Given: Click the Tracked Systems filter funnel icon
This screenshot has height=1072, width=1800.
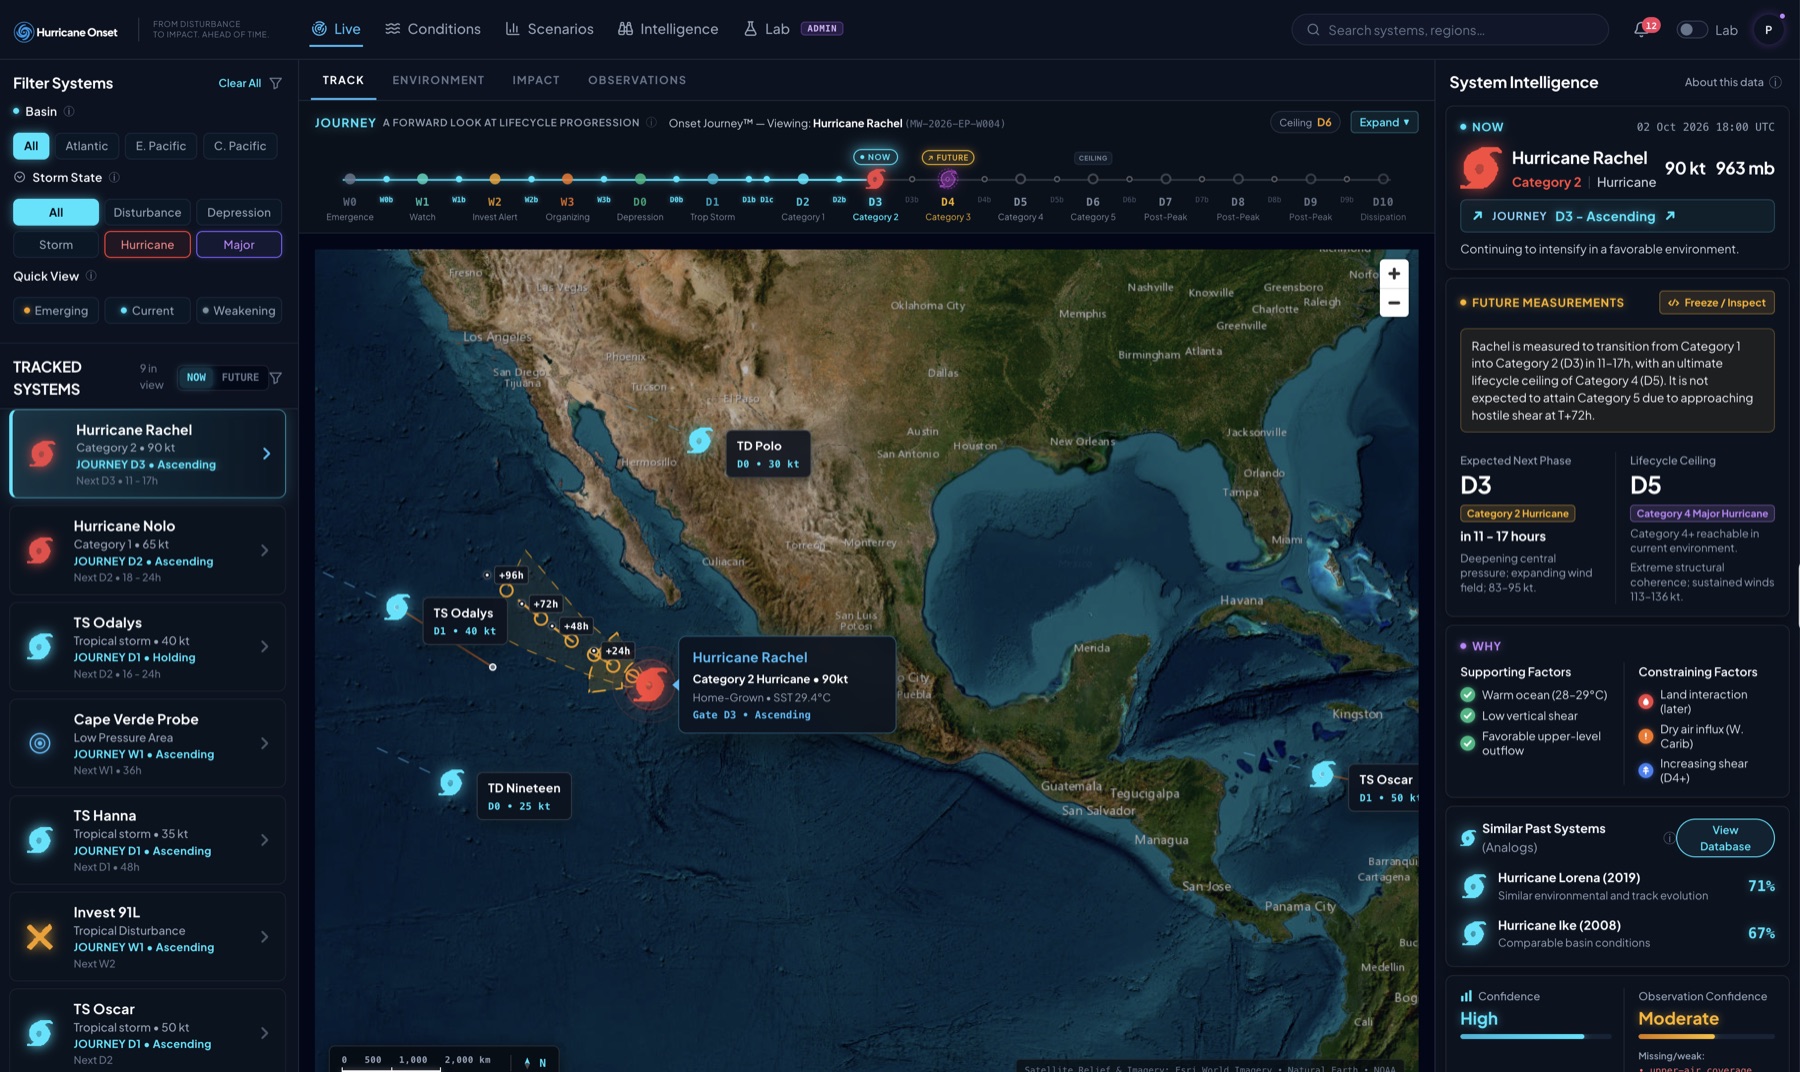Looking at the screenshot, I should point(276,378).
